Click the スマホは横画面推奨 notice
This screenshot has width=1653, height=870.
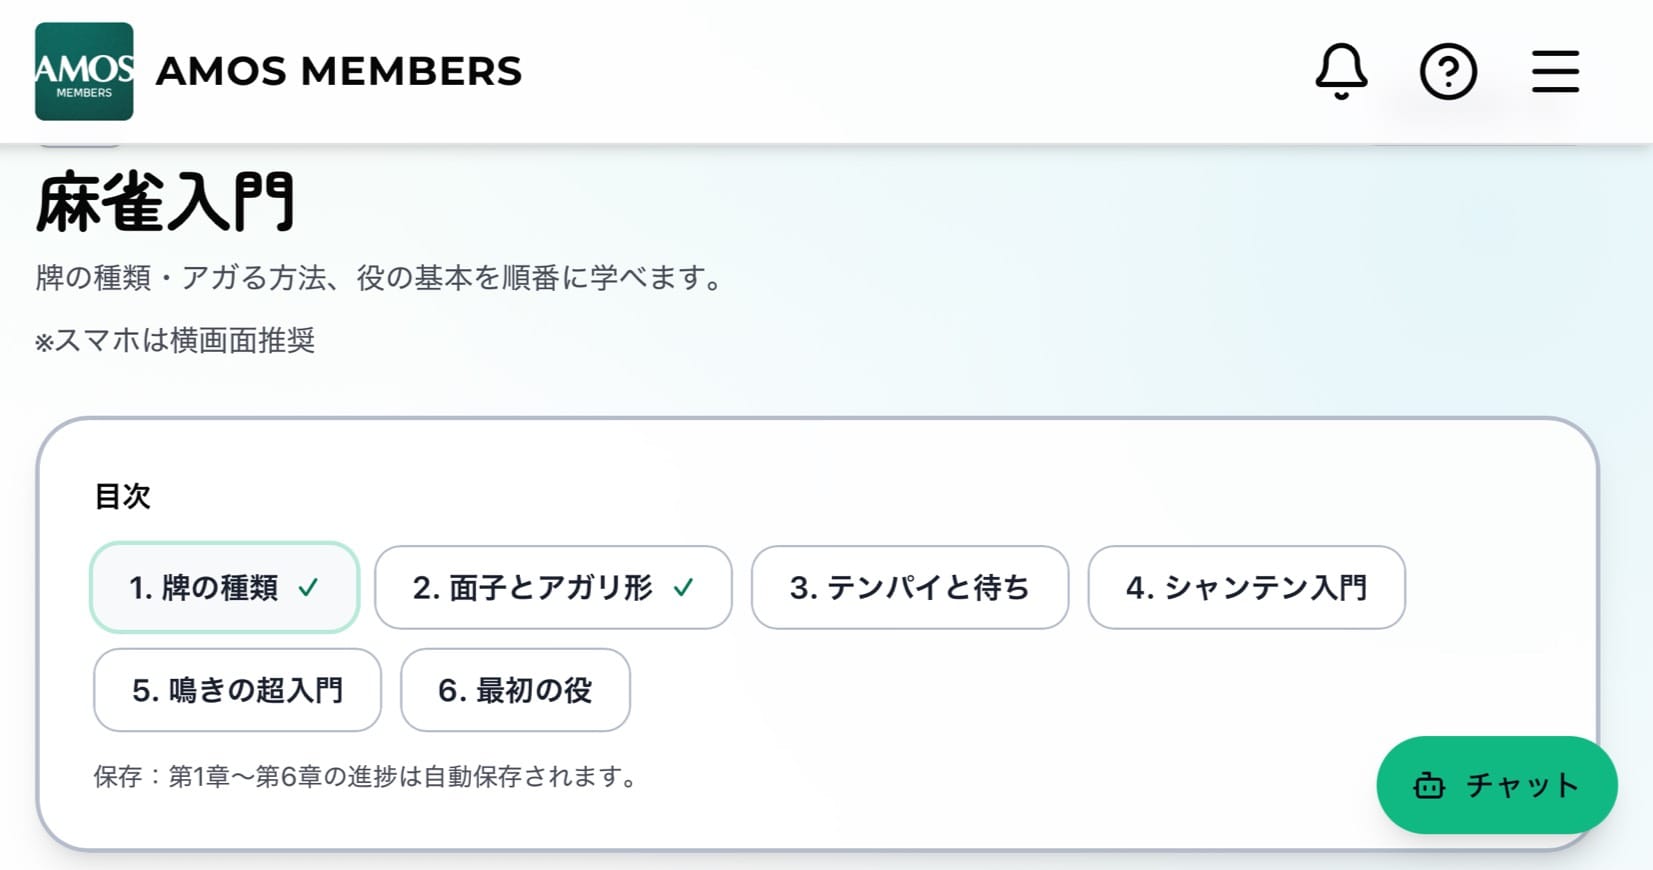(x=176, y=341)
